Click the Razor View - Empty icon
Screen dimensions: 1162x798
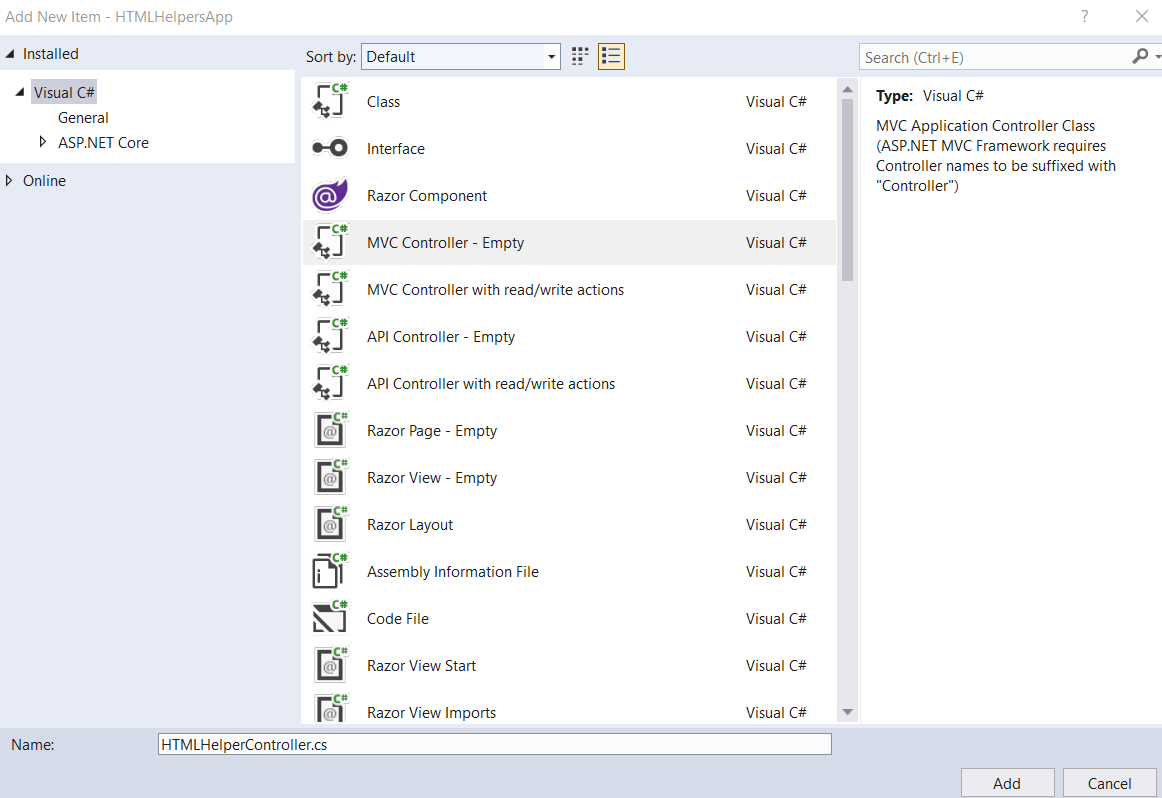[330, 477]
